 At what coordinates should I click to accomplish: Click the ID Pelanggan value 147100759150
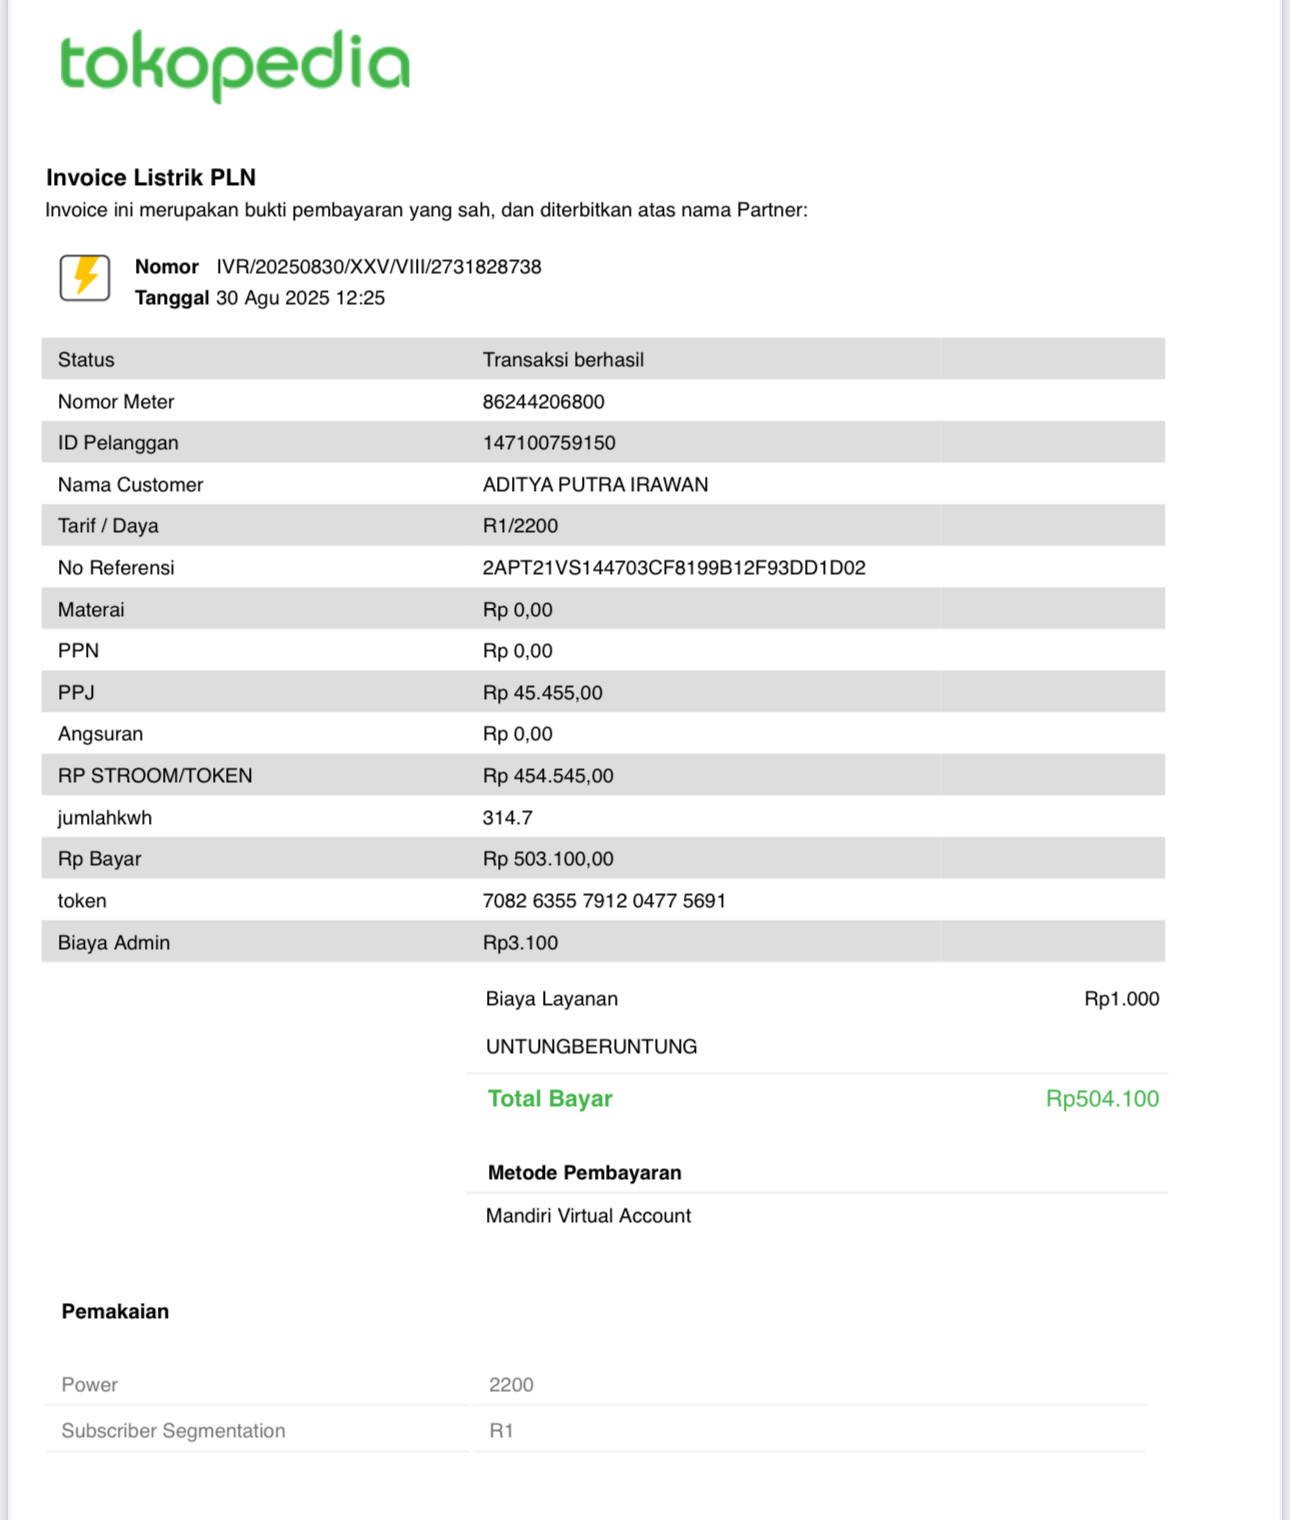pyautogui.click(x=549, y=443)
